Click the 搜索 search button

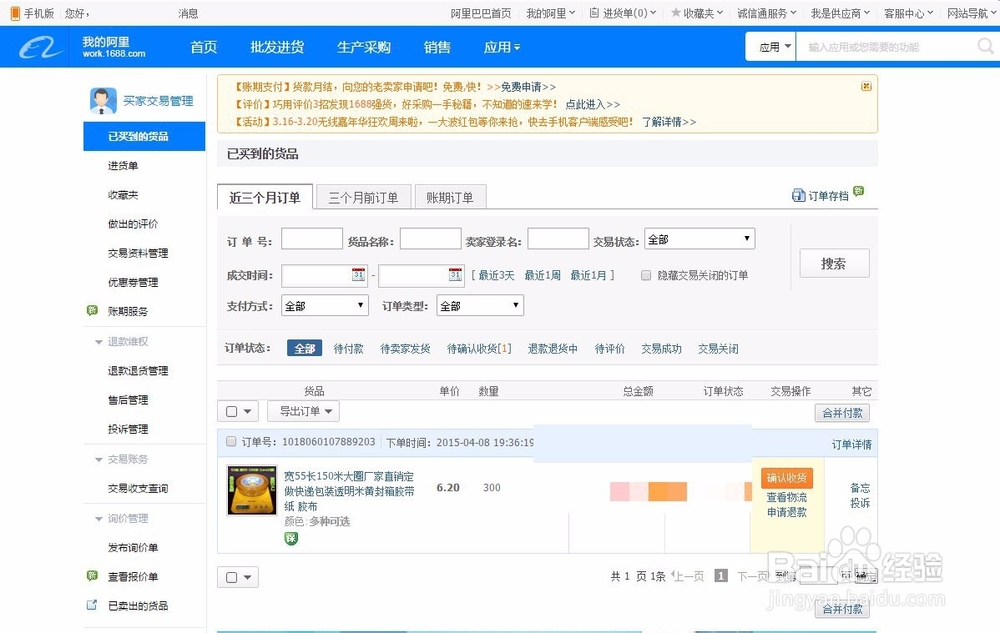[834, 263]
